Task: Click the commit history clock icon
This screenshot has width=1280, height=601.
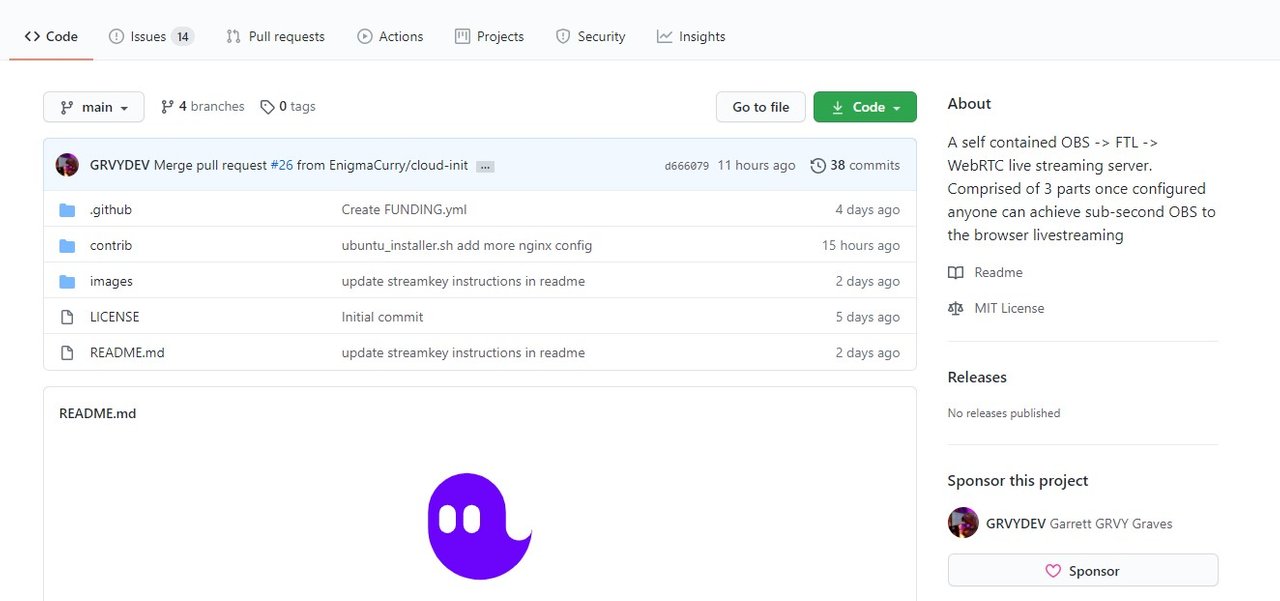Action: pyautogui.click(x=818, y=165)
